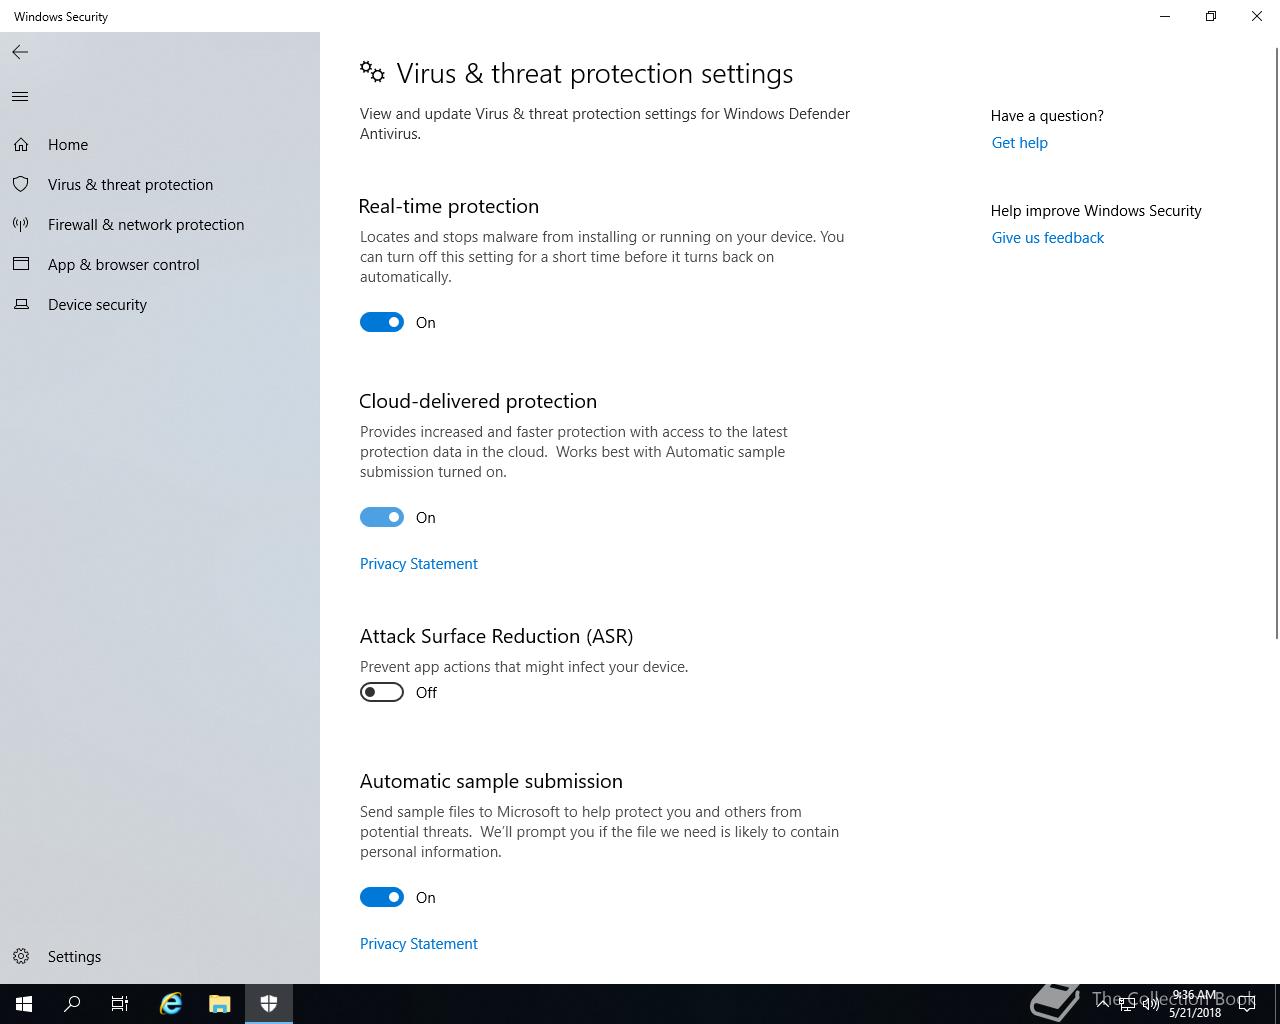Open the Windows Start menu
This screenshot has height=1024, width=1280.
pyautogui.click(x=24, y=1004)
